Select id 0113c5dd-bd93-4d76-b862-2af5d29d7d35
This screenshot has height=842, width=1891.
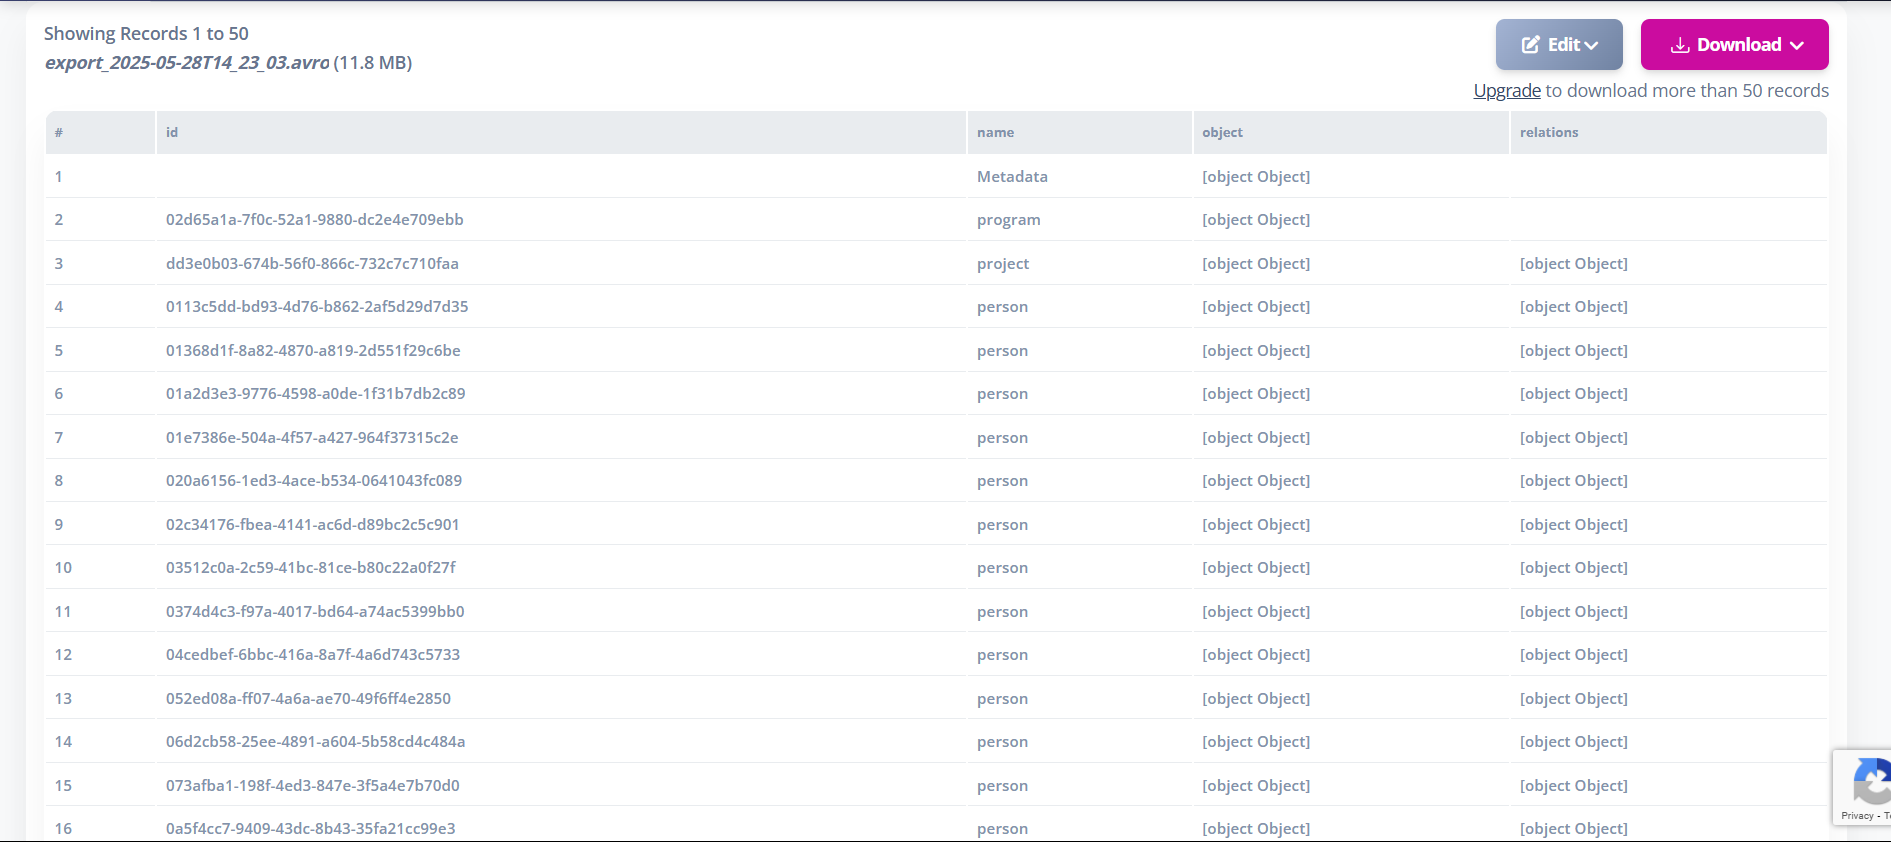click(x=317, y=307)
